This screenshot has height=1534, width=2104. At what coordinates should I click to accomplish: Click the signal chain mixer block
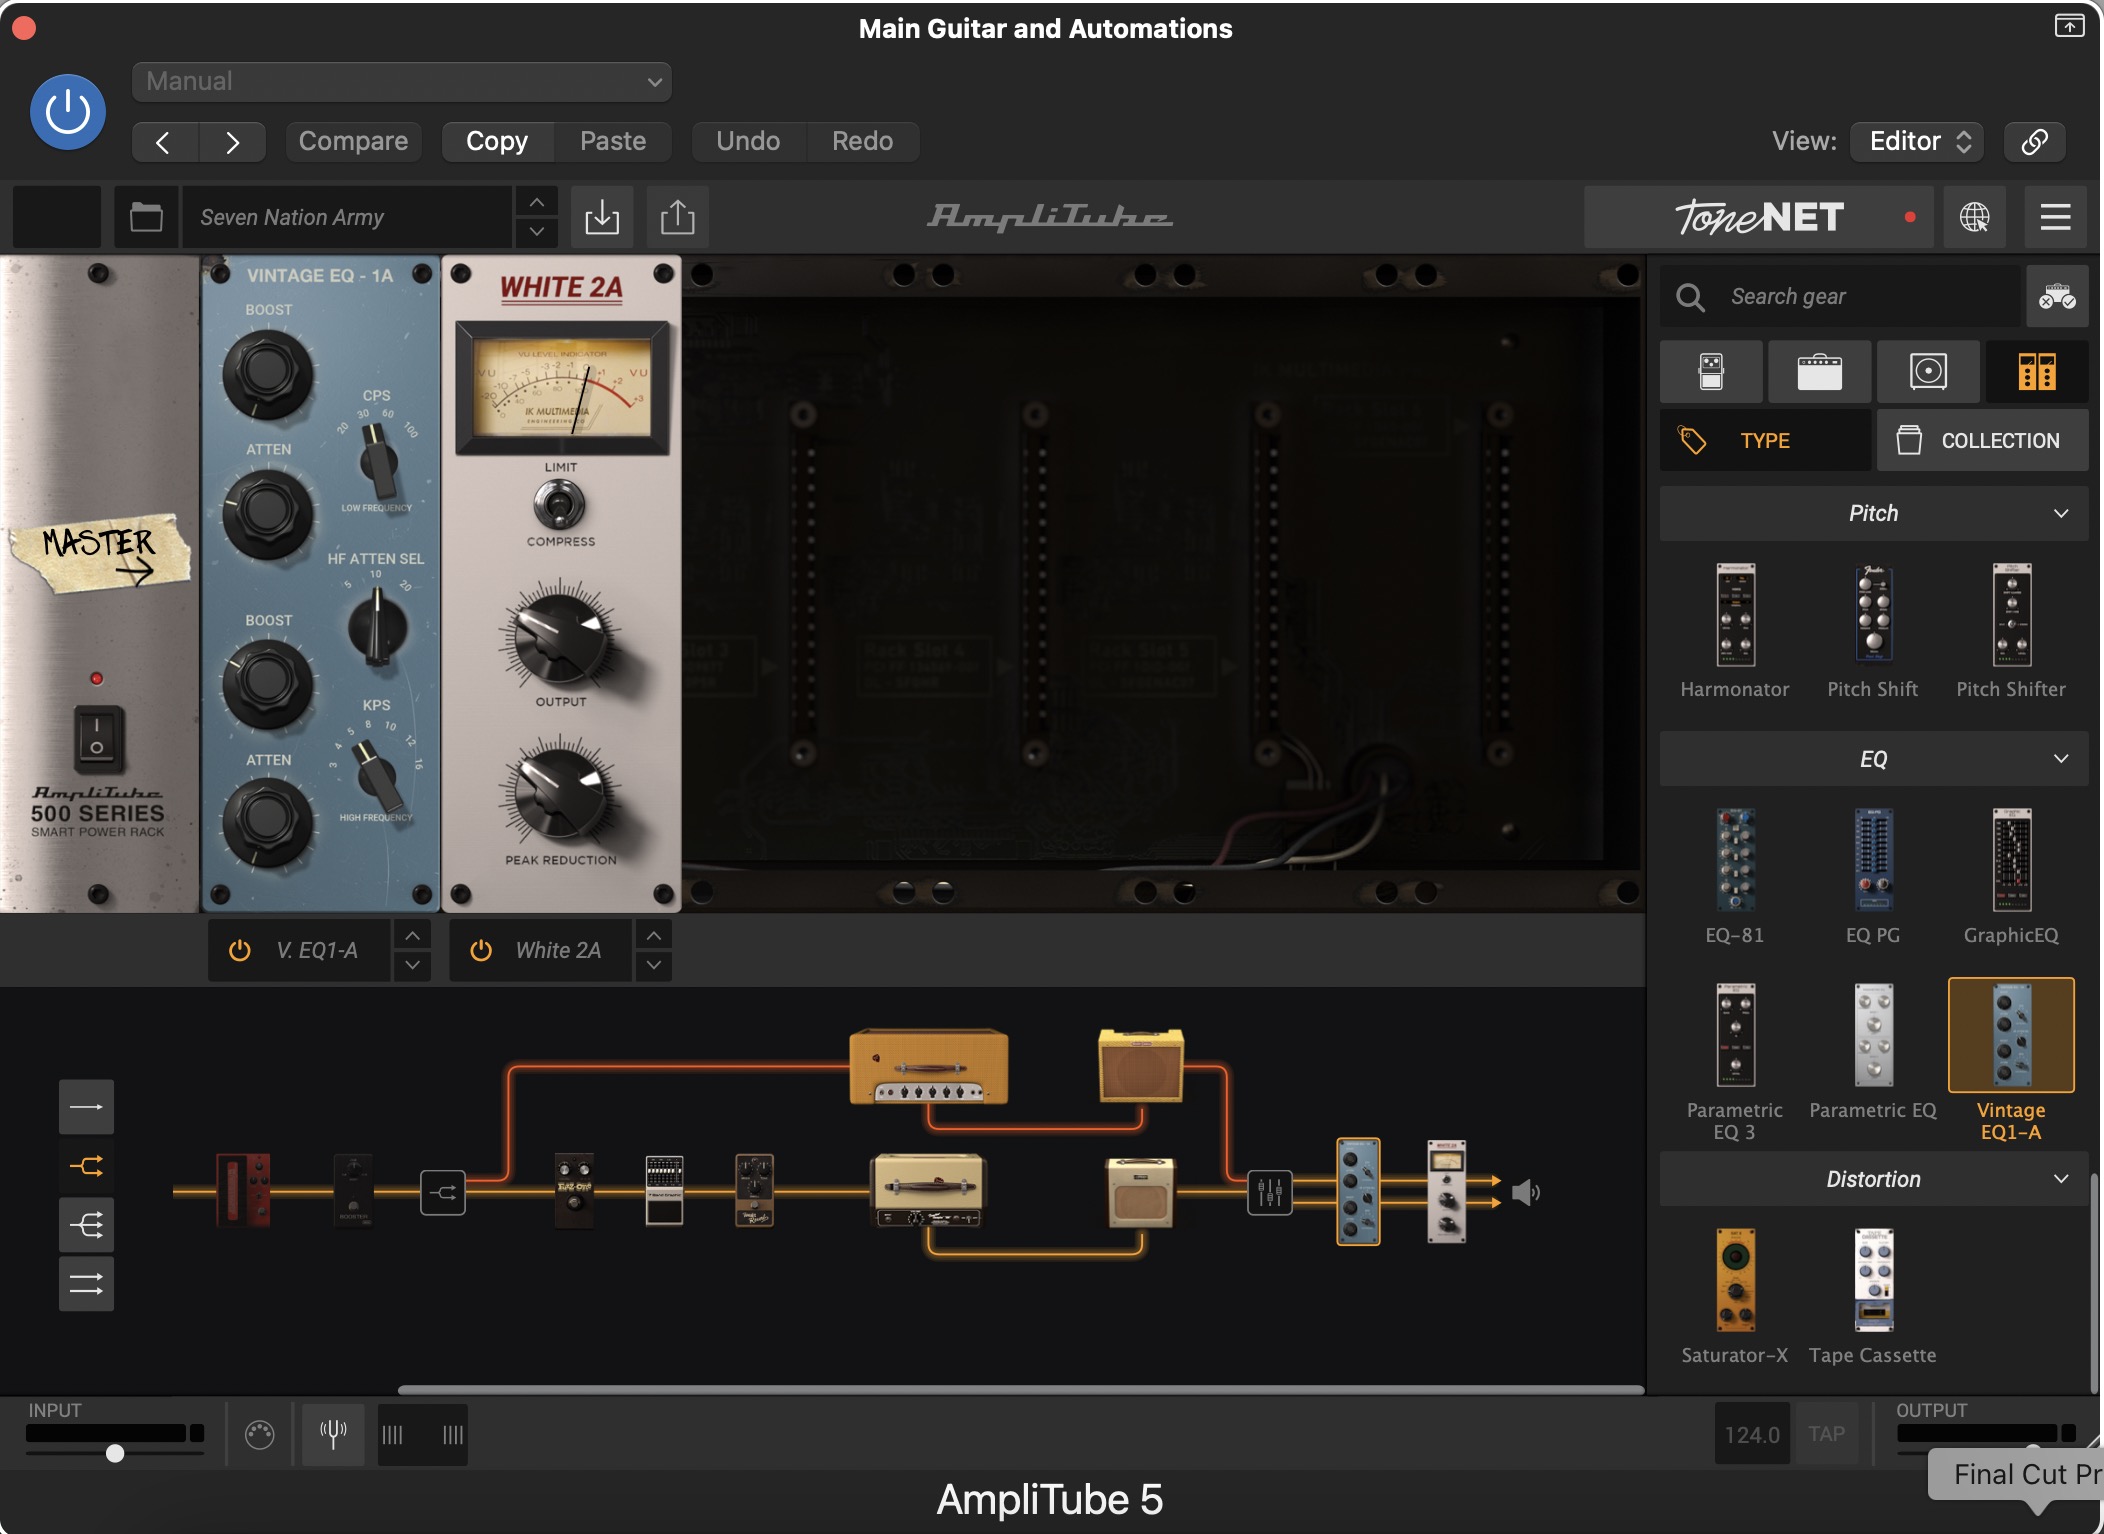coord(1270,1192)
